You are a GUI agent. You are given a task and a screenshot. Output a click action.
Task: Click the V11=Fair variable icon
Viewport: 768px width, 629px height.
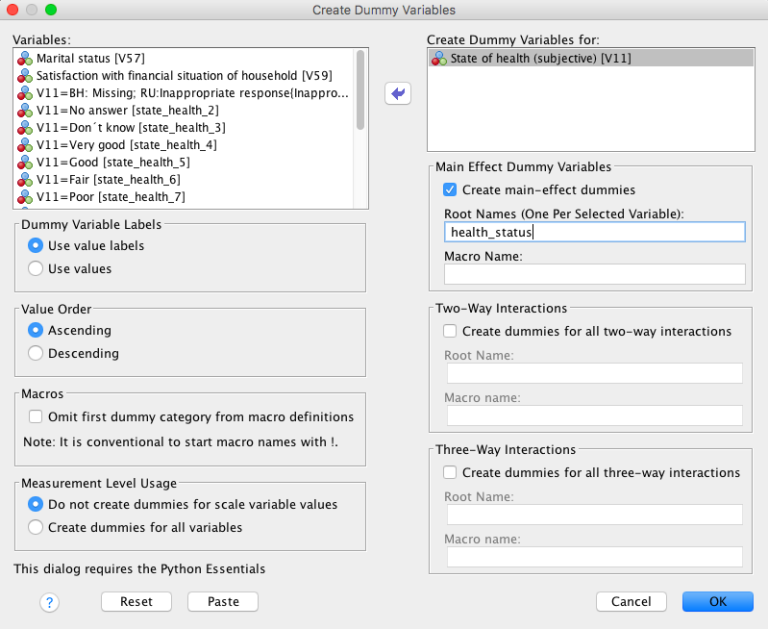pyautogui.click(x=25, y=179)
